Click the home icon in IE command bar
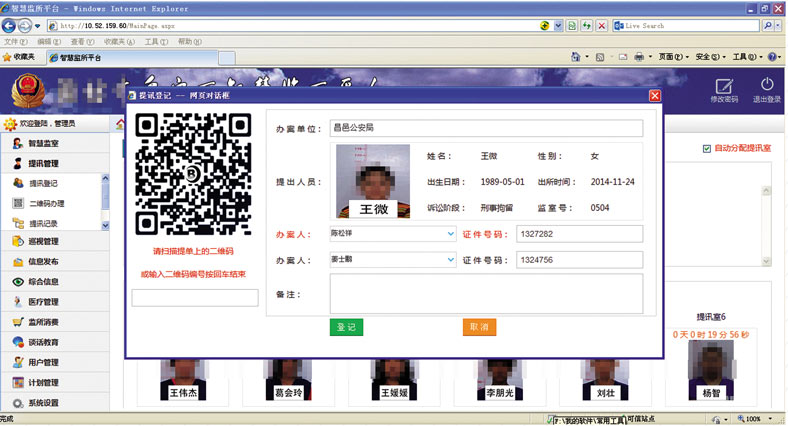Screen dimensions: 788x426 pos(576,57)
